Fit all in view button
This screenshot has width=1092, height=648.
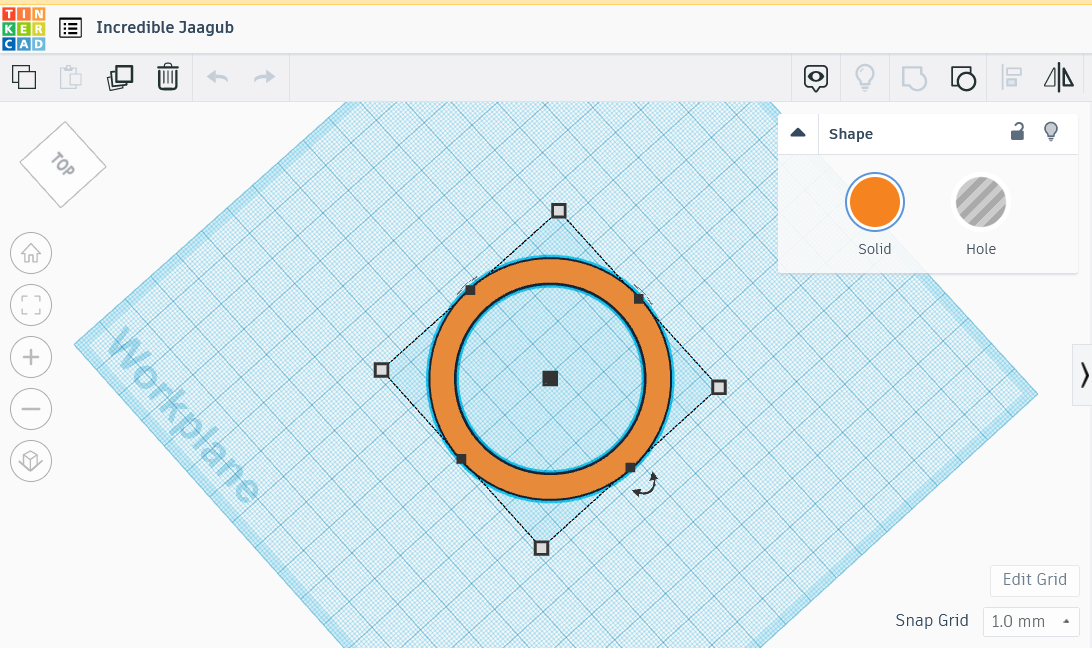[x=31, y=305]
